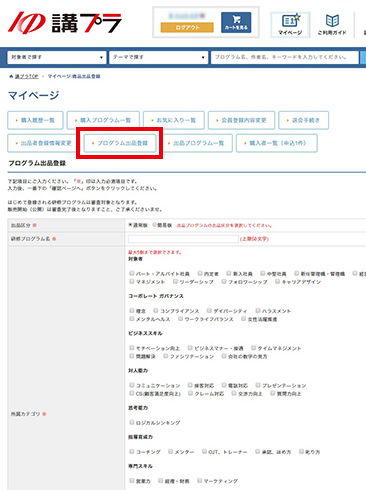Check the 問題解決 checkbox
This screenshot has height=490, width=366.
[132, 356]
